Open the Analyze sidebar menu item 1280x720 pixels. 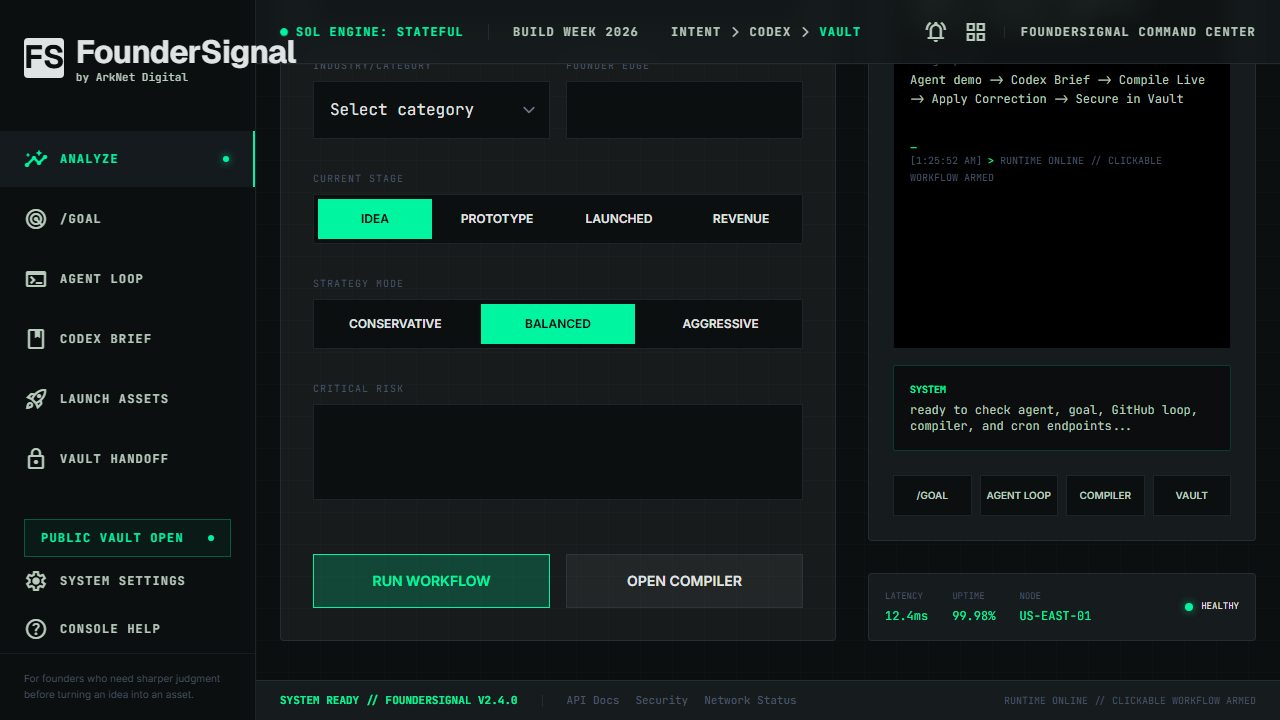(x=127, y=159)
